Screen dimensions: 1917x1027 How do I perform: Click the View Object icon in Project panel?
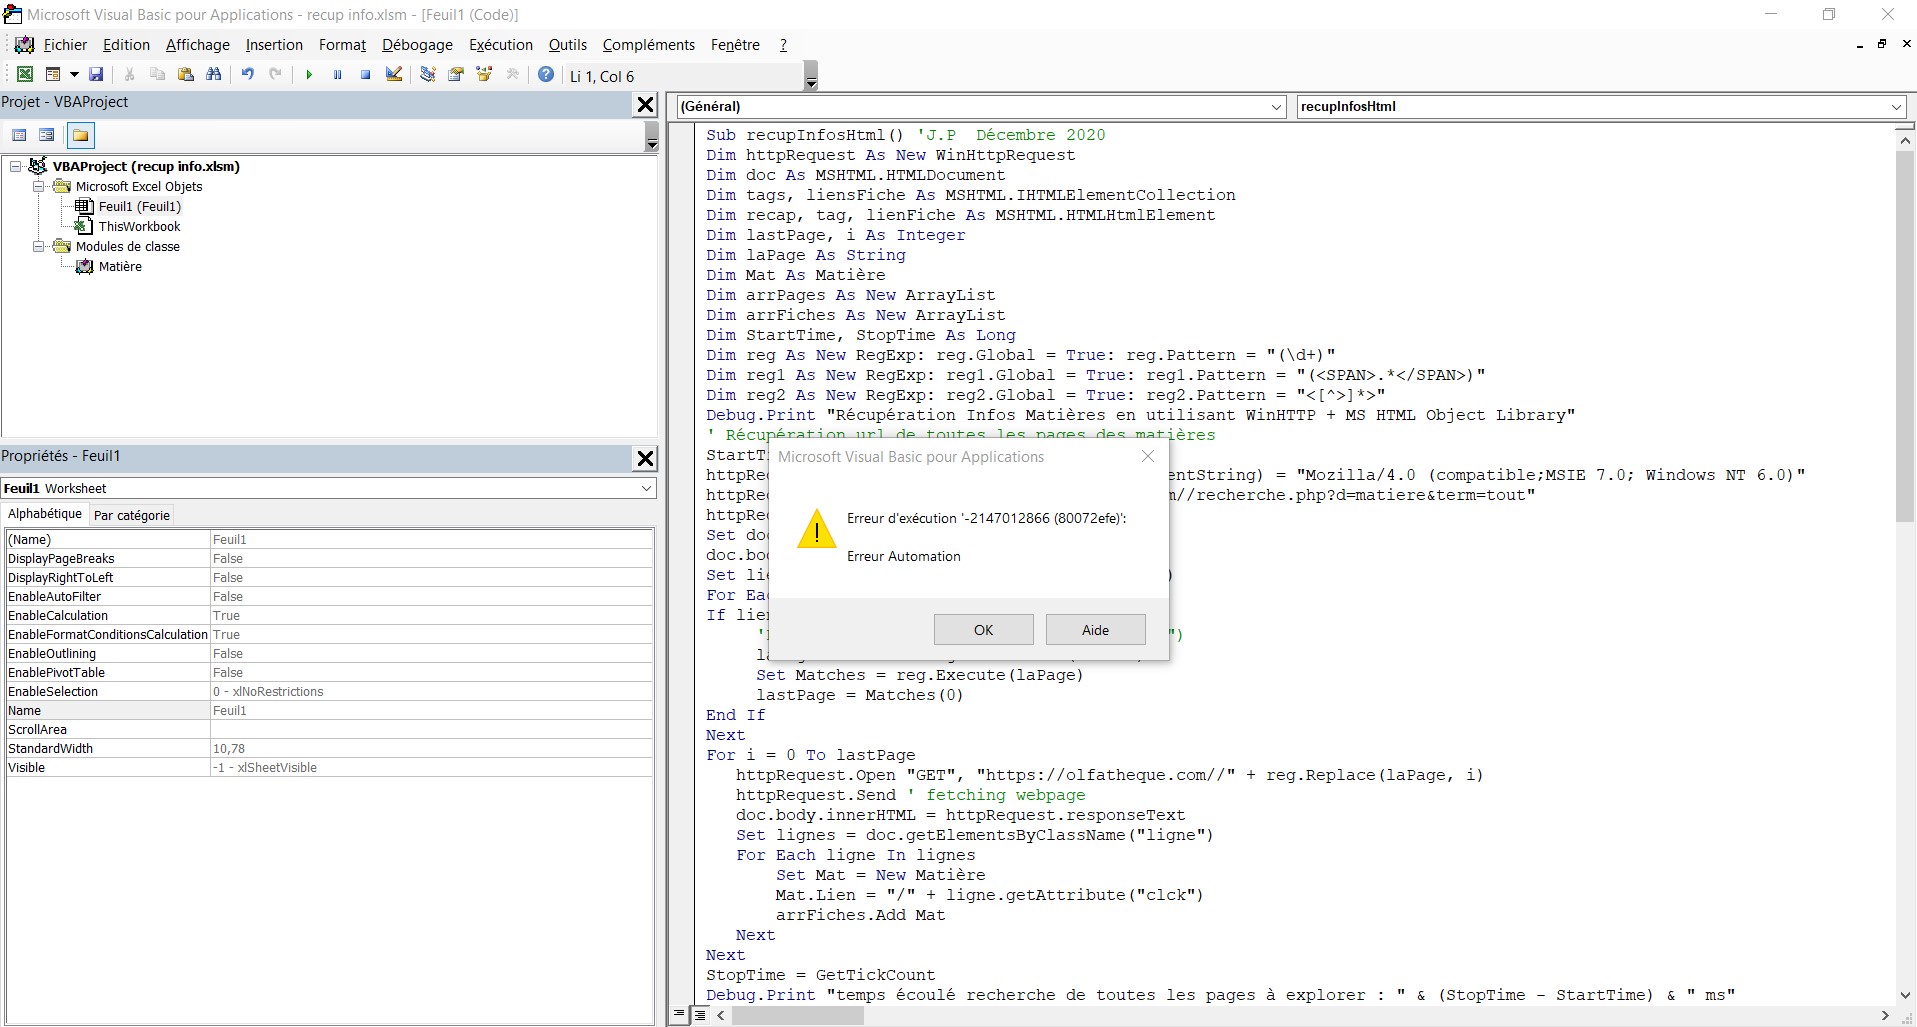point(46,135)
